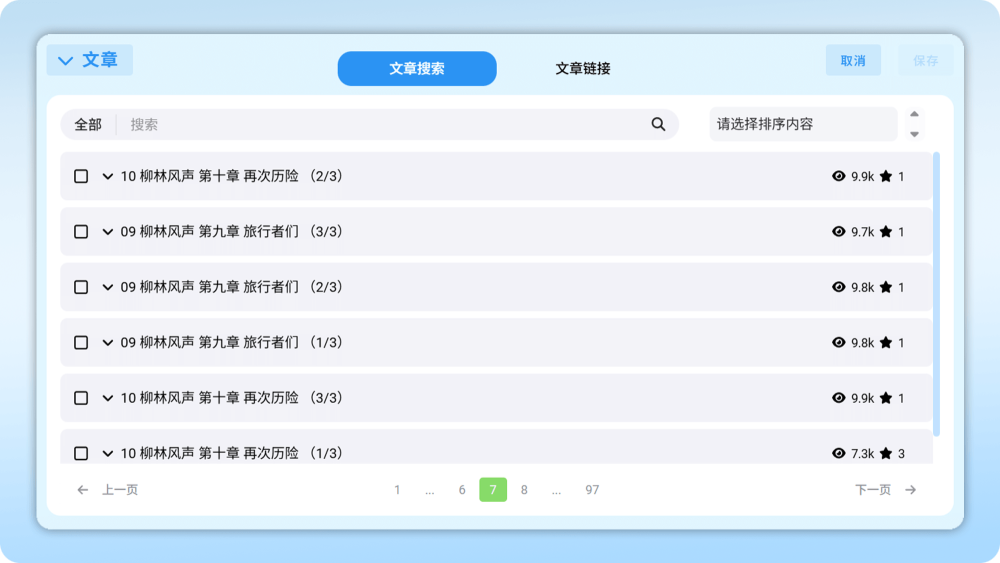Expand the 第十章 再次历险 (1/3) row
Viewport: 1000px width, 563px height.
pyautogui.click(x=108, y=454)
